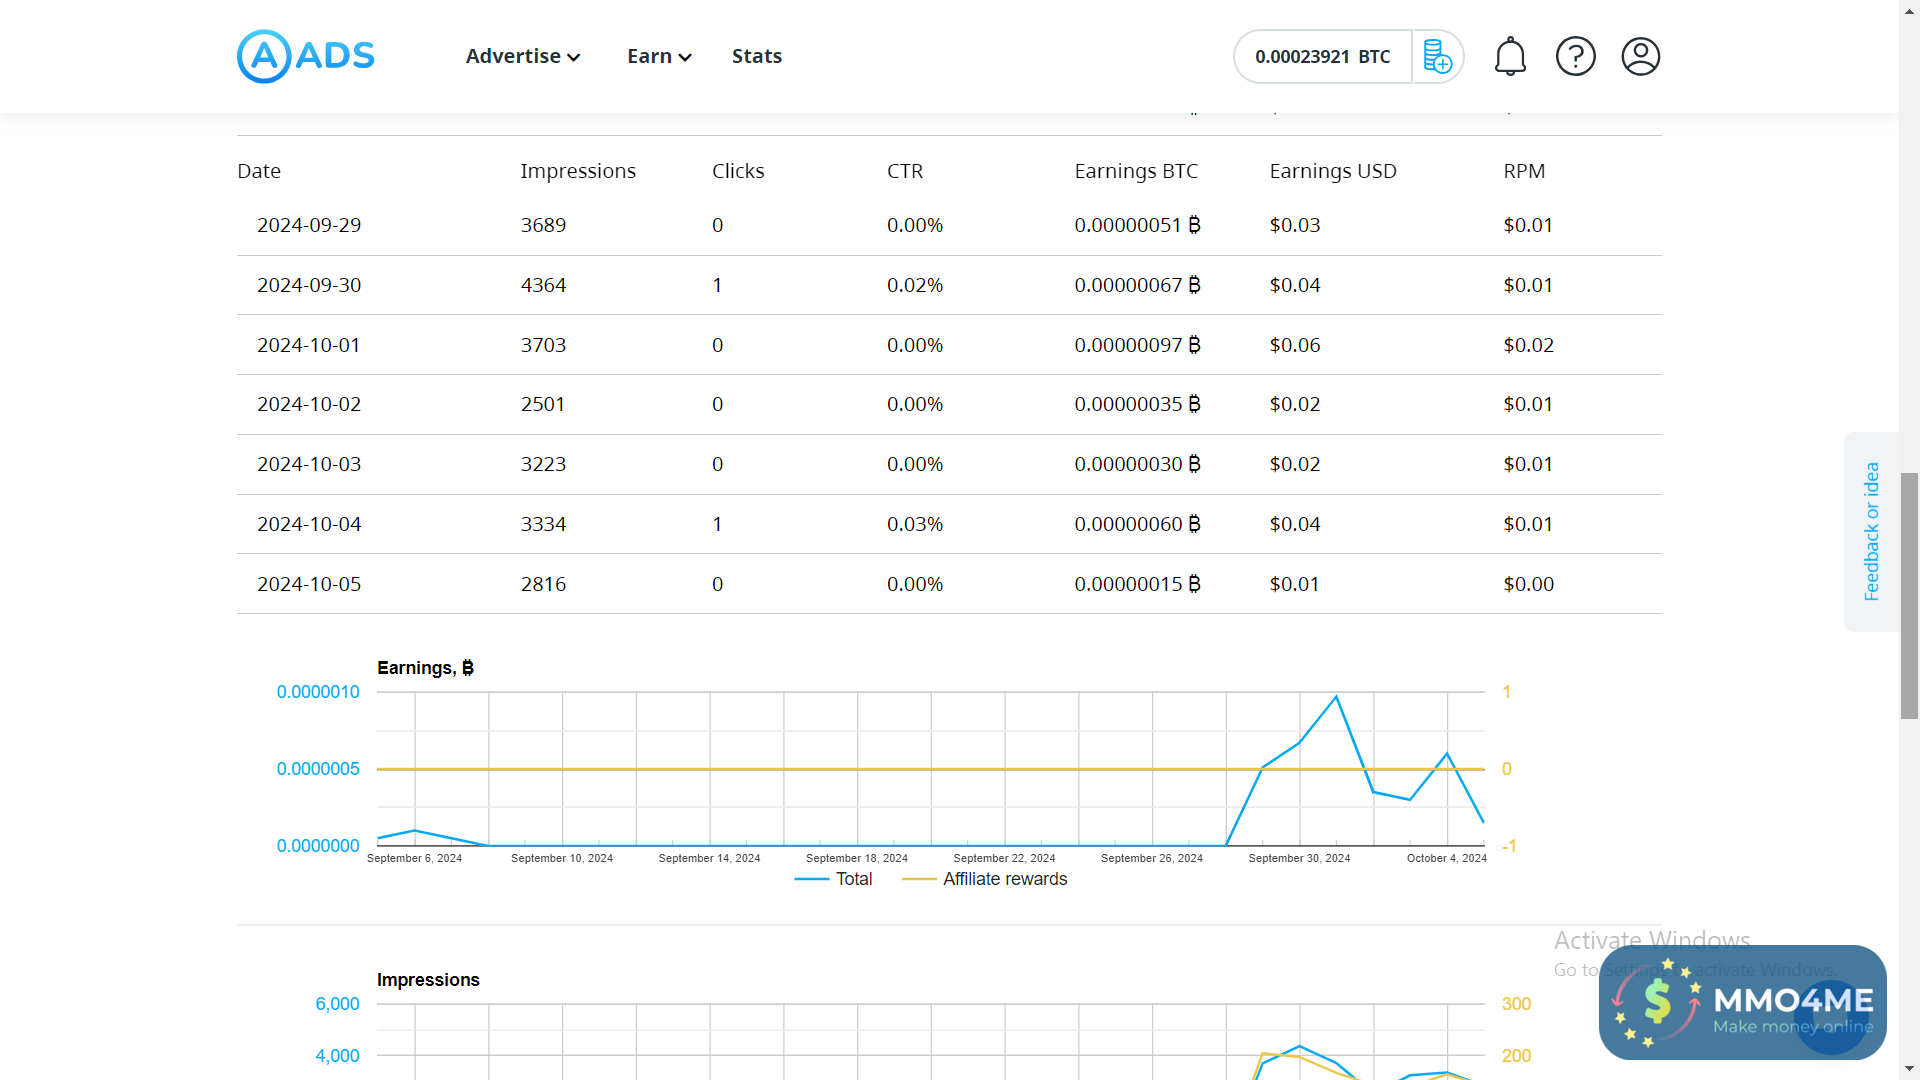The image size is (1920, 1080).
Task: Click the Impressions column header
Action: pyautogui.click(x=578, y=171)
